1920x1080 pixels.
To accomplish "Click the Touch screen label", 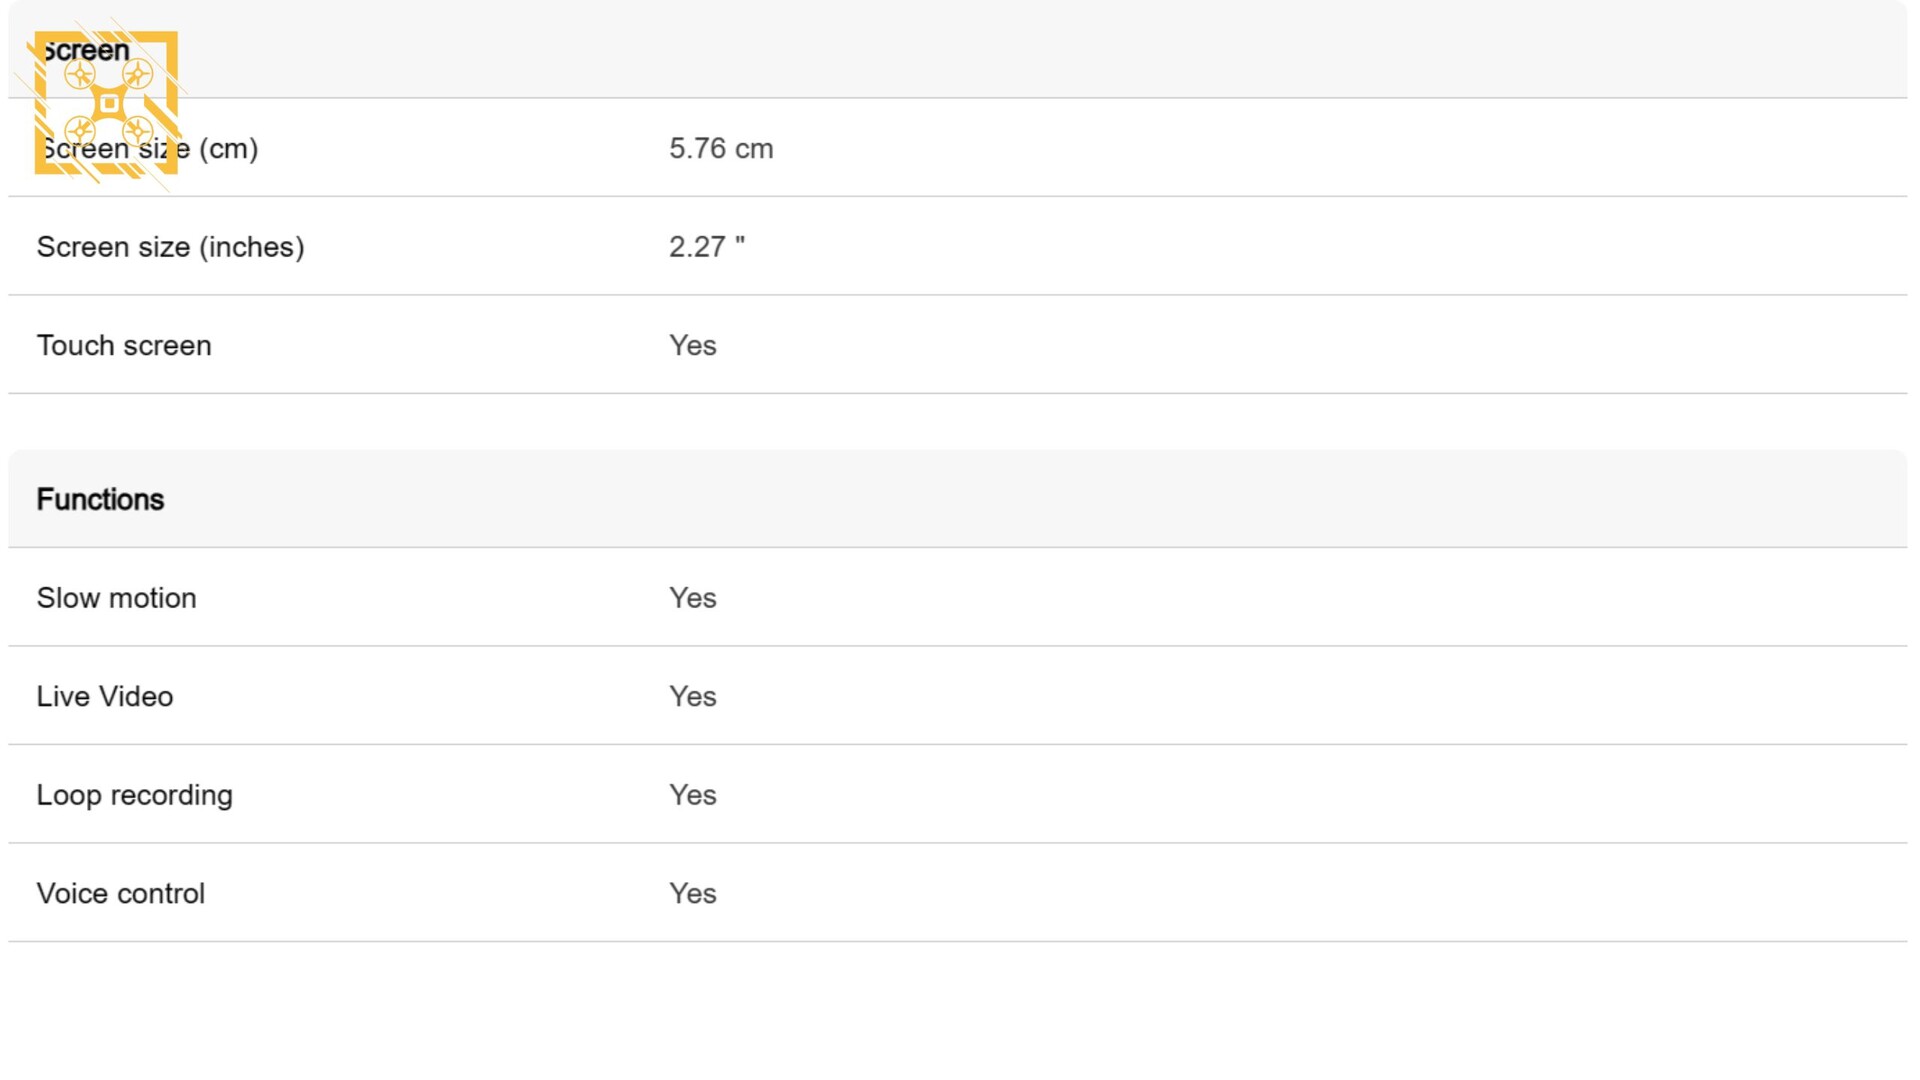I will [124, 346].
